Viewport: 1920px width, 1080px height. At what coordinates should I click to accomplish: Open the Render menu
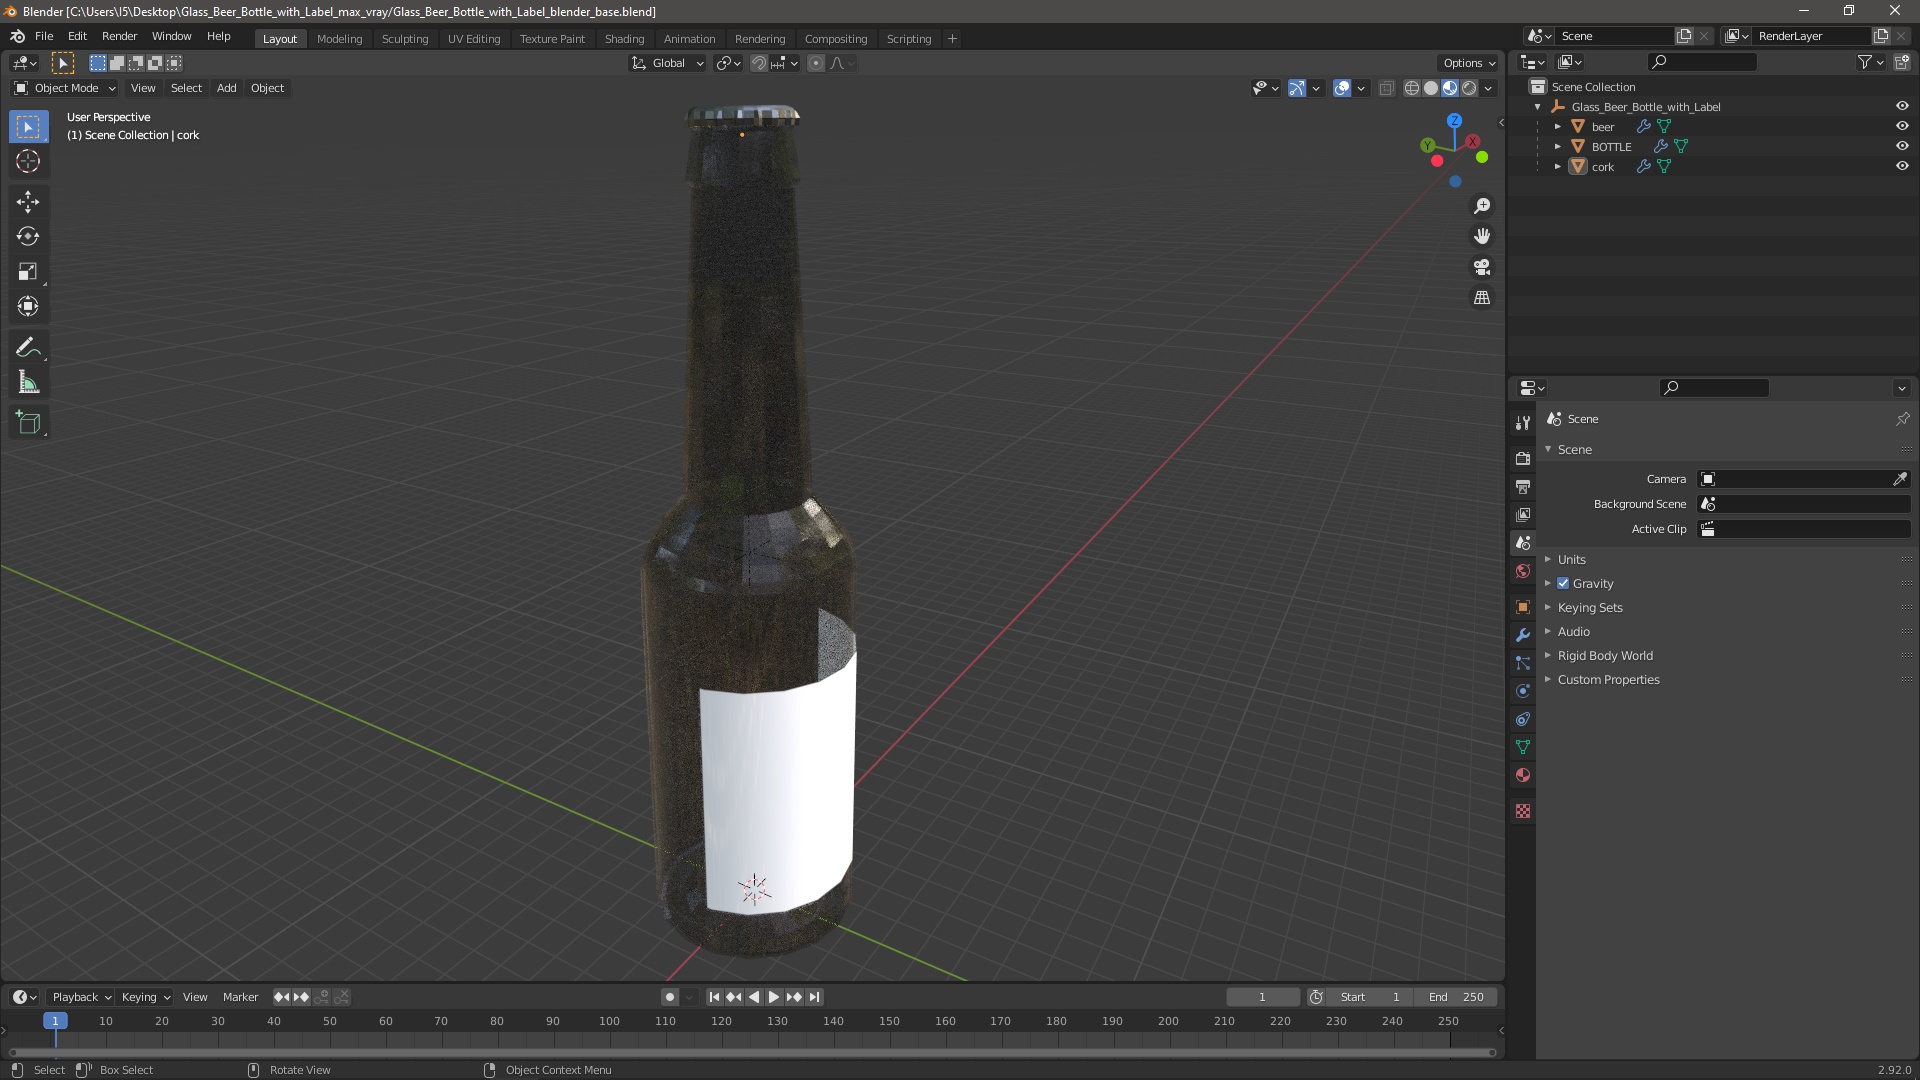119,36
